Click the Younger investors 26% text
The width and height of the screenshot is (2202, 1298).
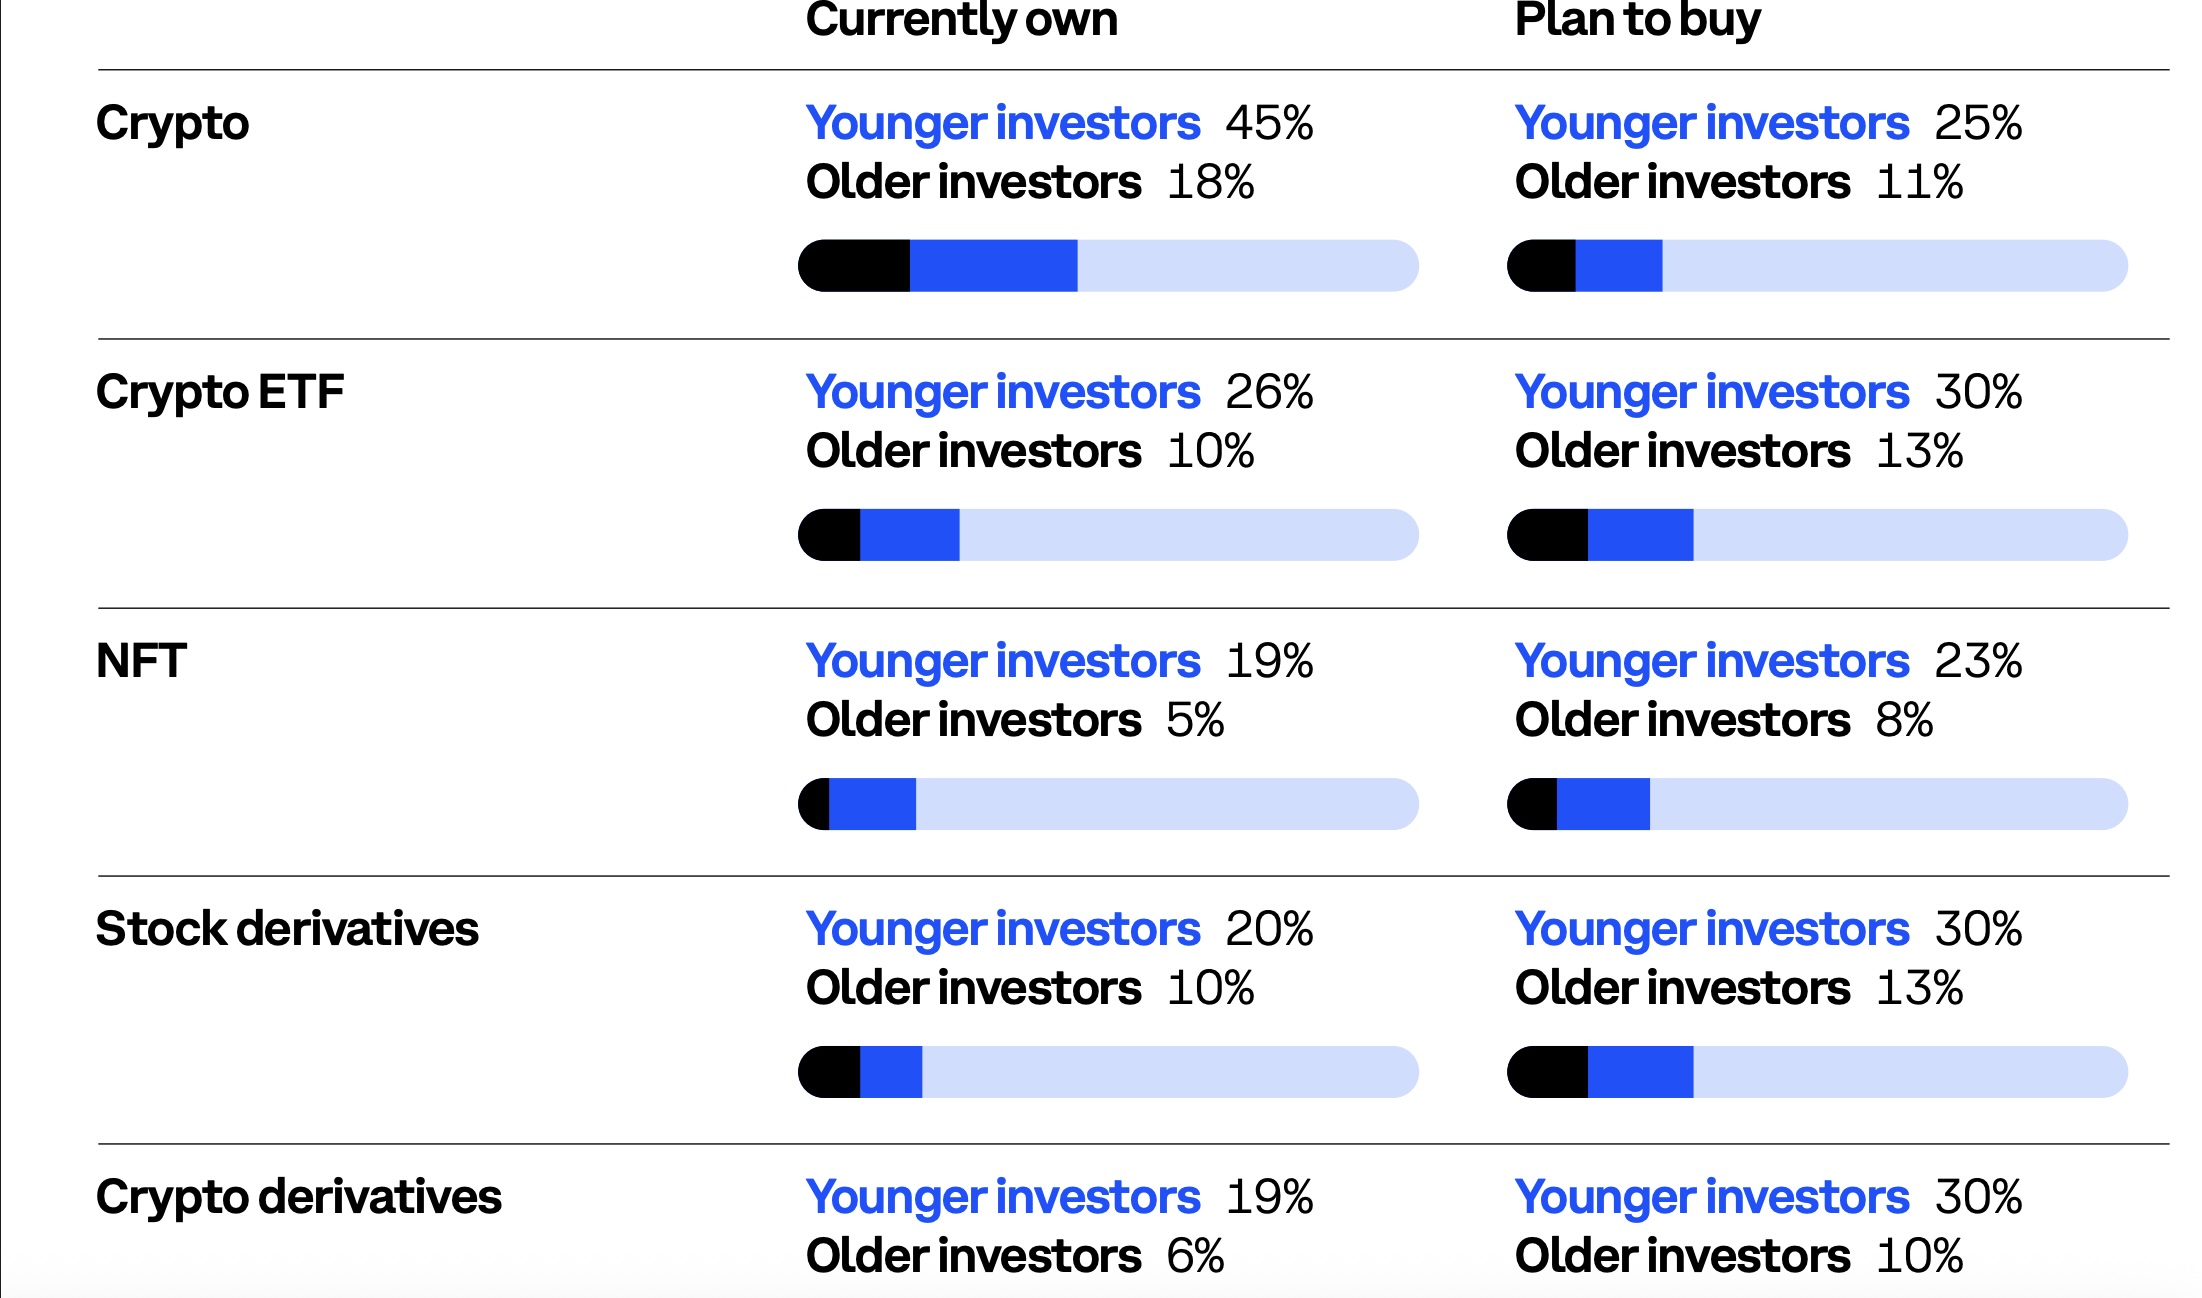click(1059, 392)
